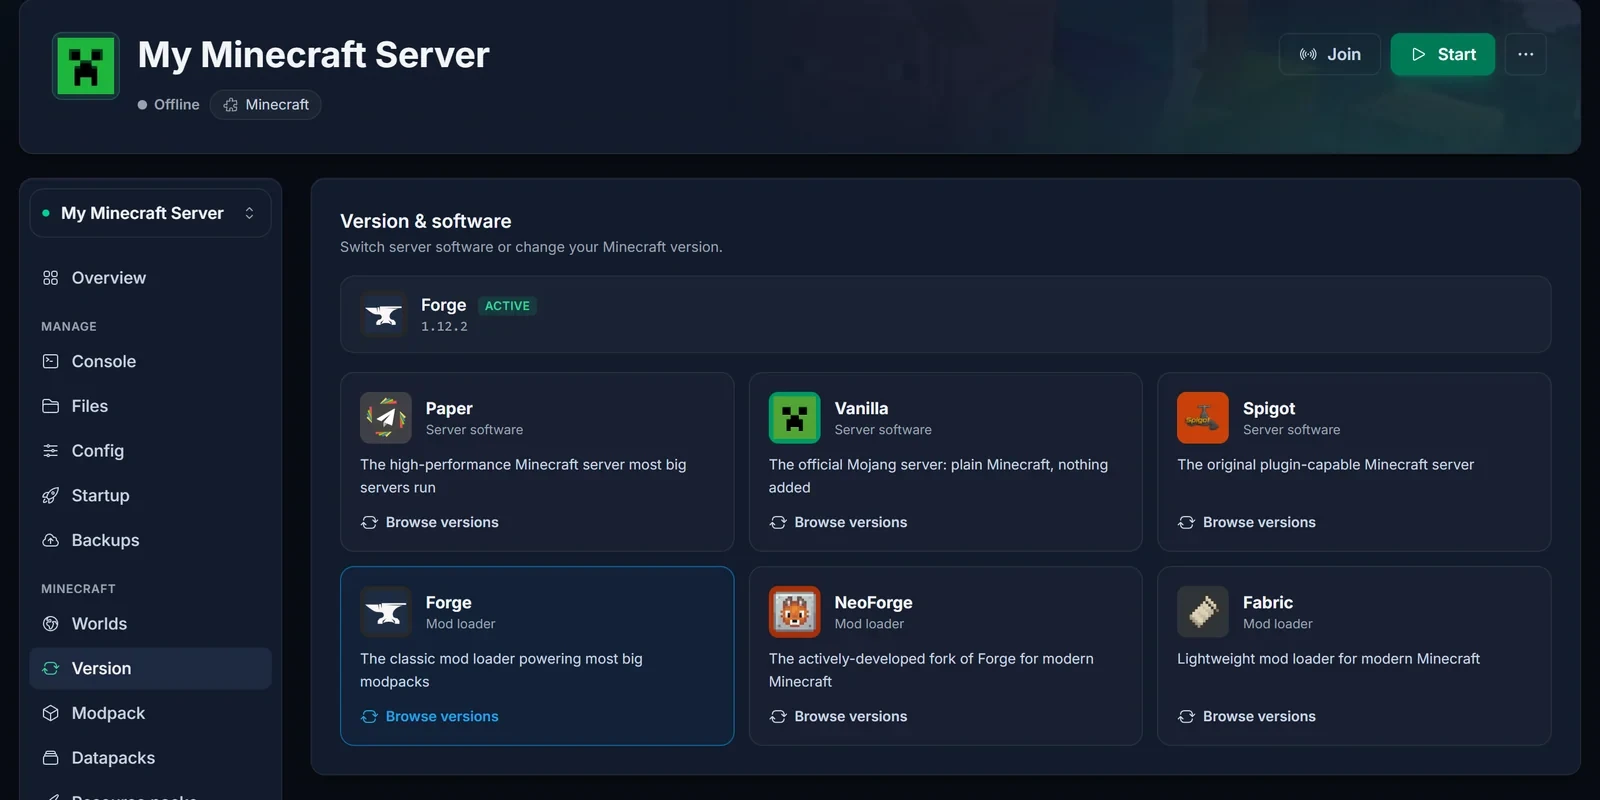Start the server with the Start button
The width and height of the screenshot is (1600, 800).
[1443, 54]
